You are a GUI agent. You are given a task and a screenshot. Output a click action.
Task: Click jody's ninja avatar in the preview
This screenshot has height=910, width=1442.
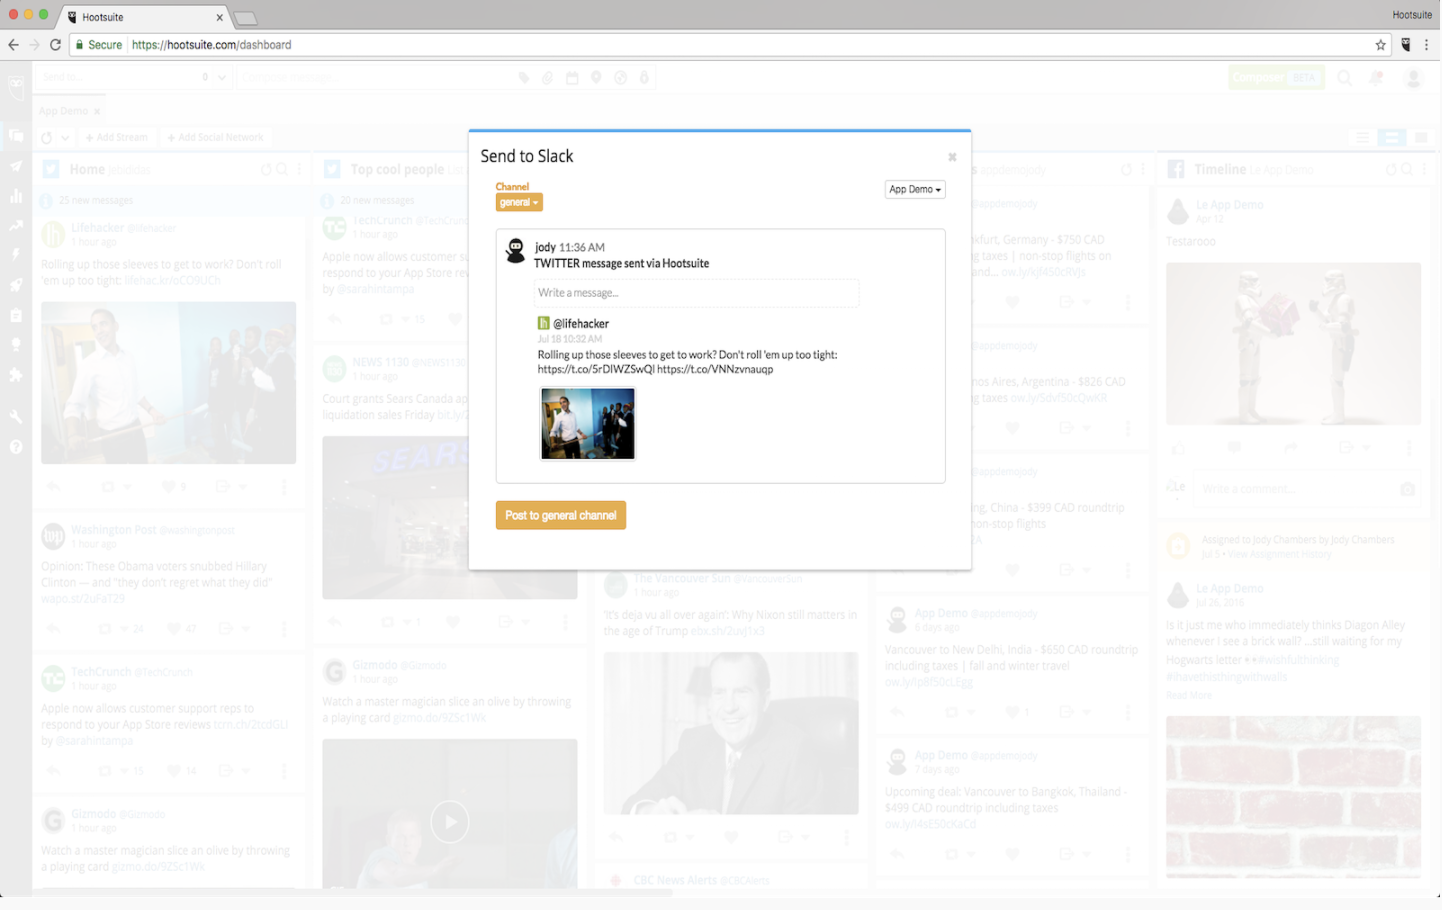tap(516, 251)
